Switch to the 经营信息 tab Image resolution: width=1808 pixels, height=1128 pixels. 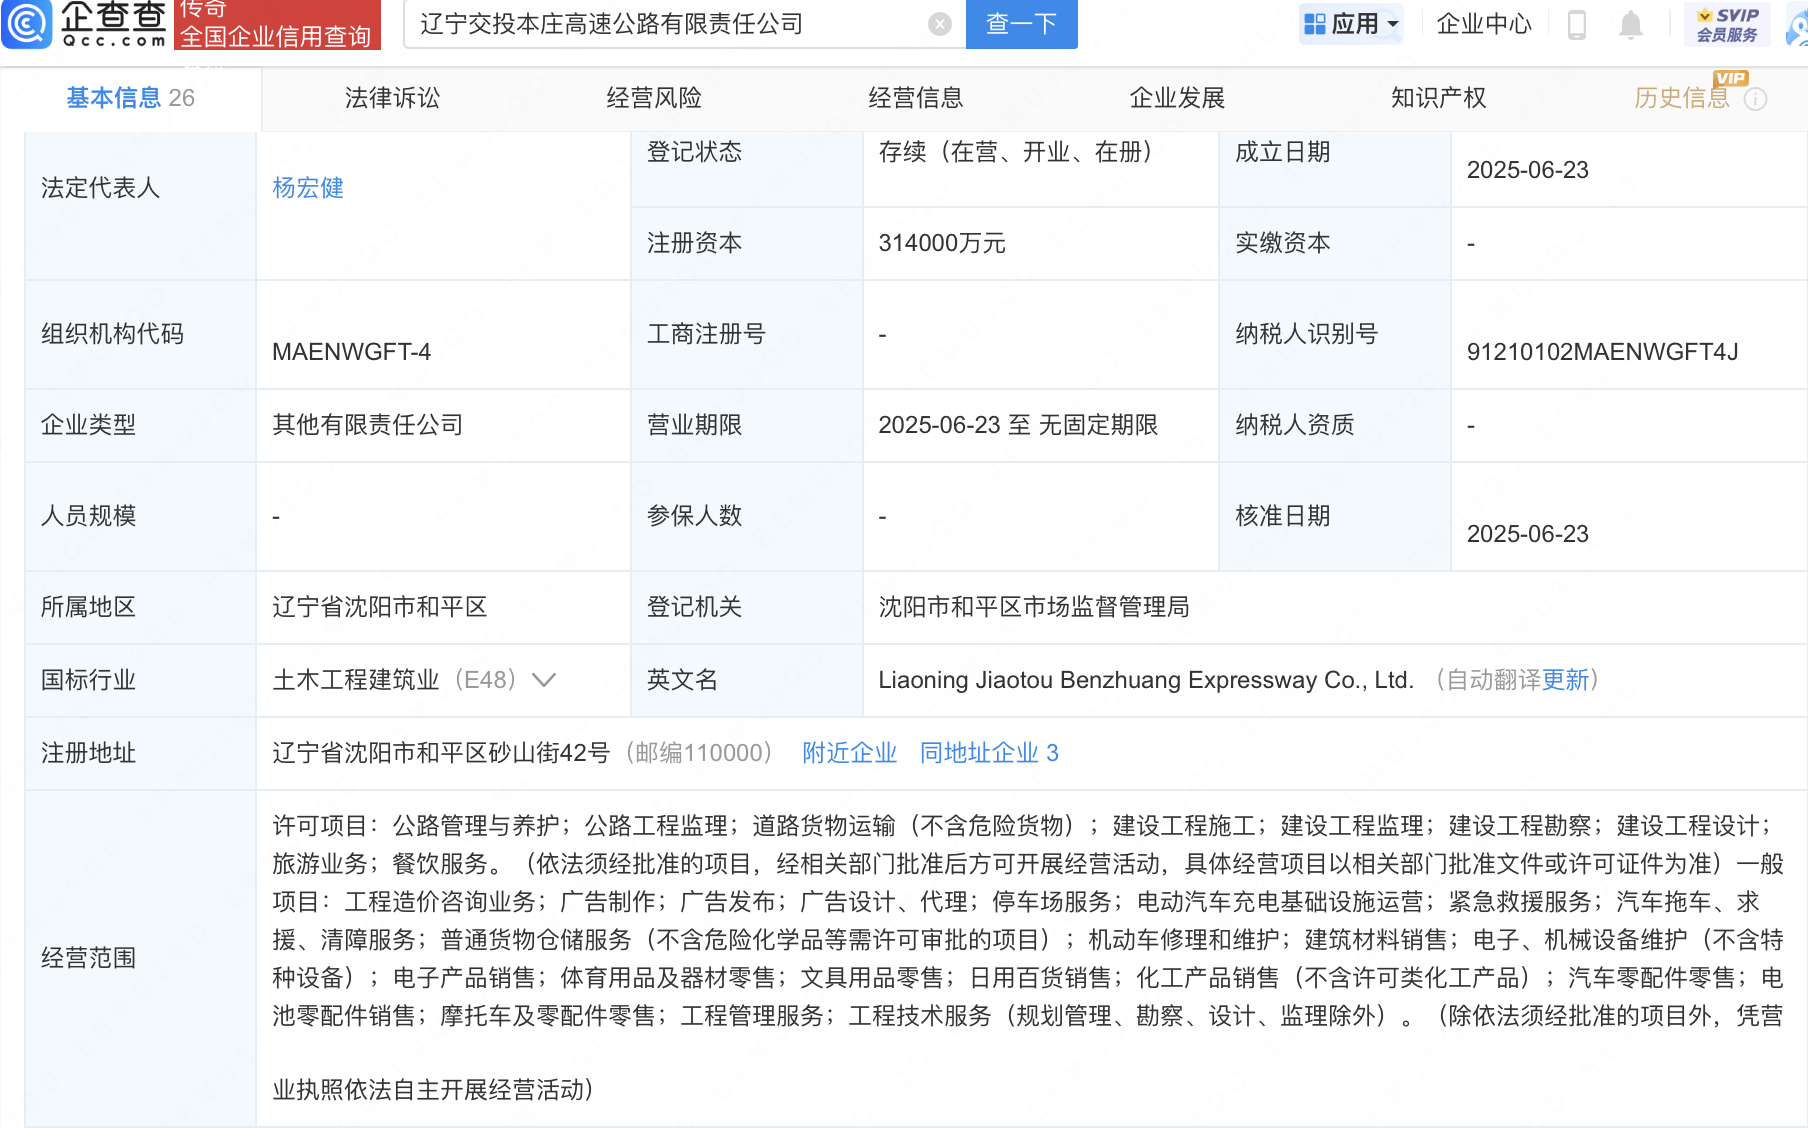[x=916, y=98]
